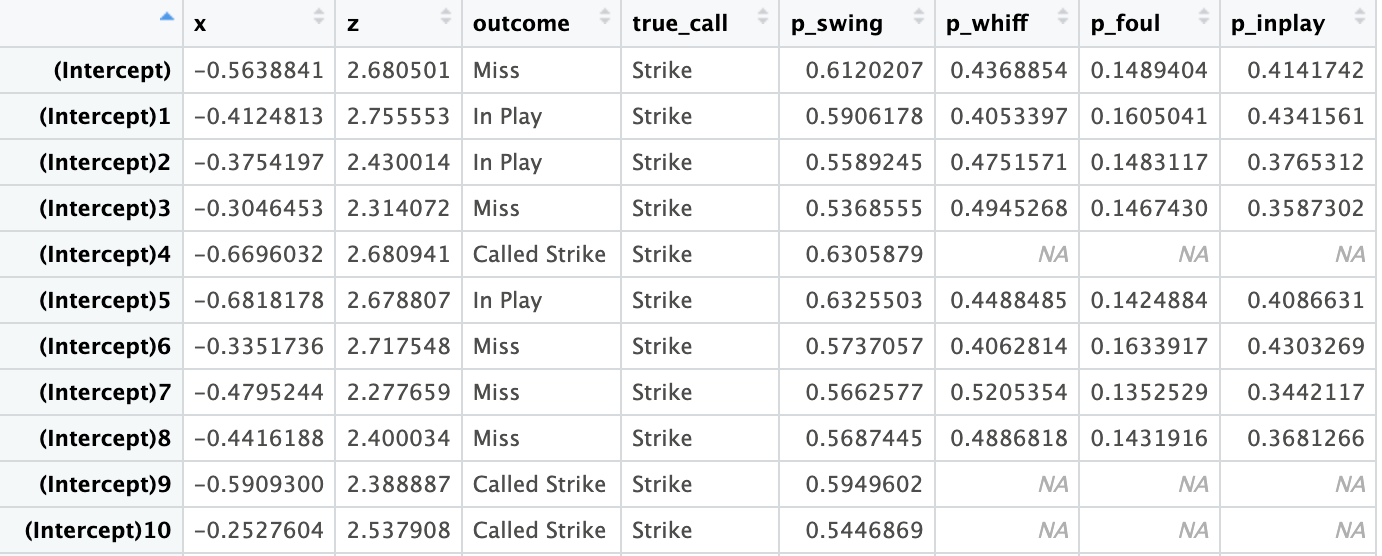Sort by the z column arrows
This screenshot has height=556, width=1382.
447,17
